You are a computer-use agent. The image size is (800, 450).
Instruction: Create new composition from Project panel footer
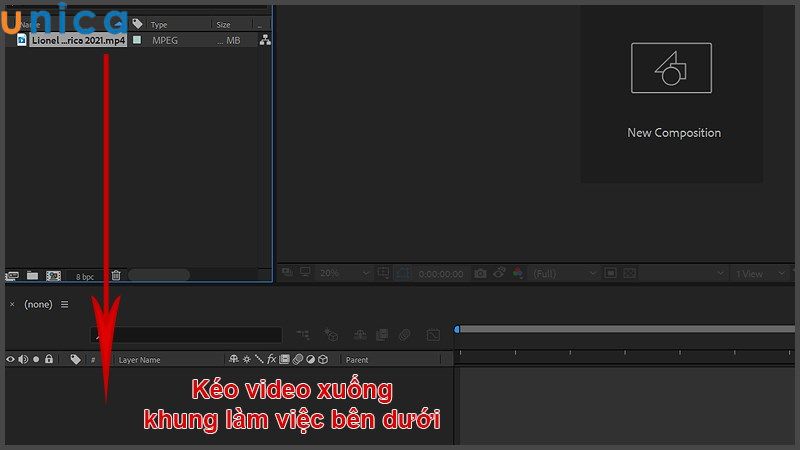pyautogui.click(x=54, y=276)
